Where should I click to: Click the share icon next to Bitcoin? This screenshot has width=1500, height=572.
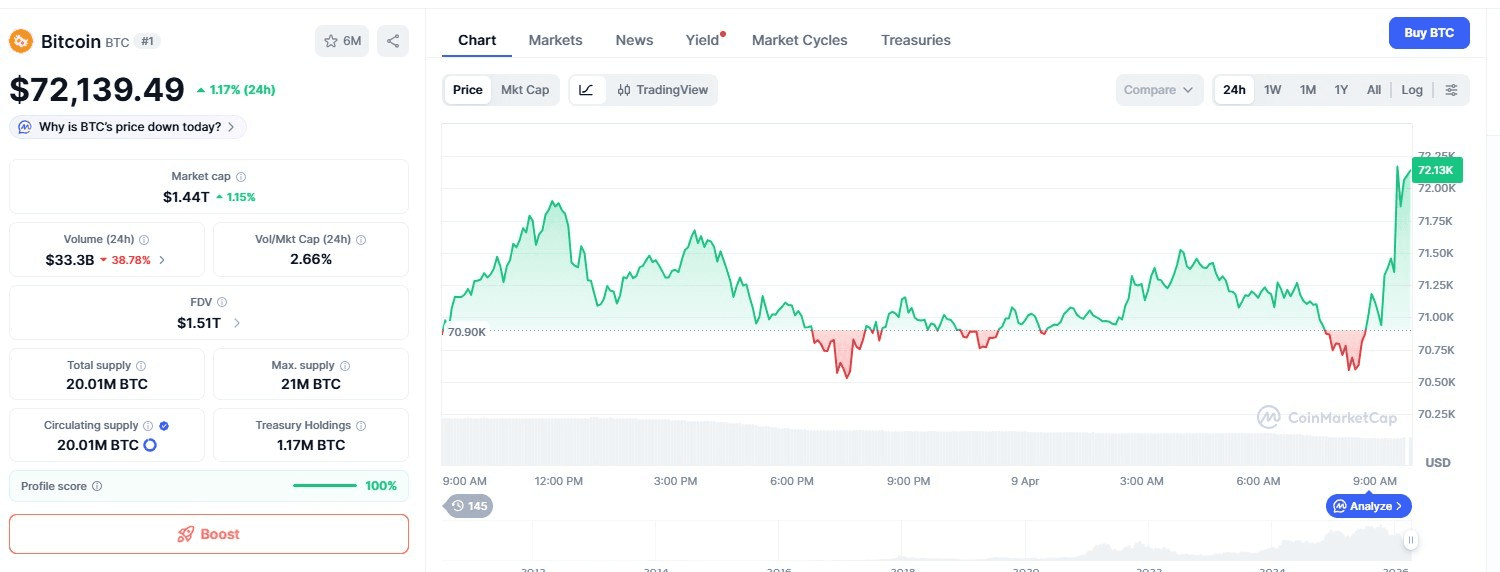pos(393,41)
